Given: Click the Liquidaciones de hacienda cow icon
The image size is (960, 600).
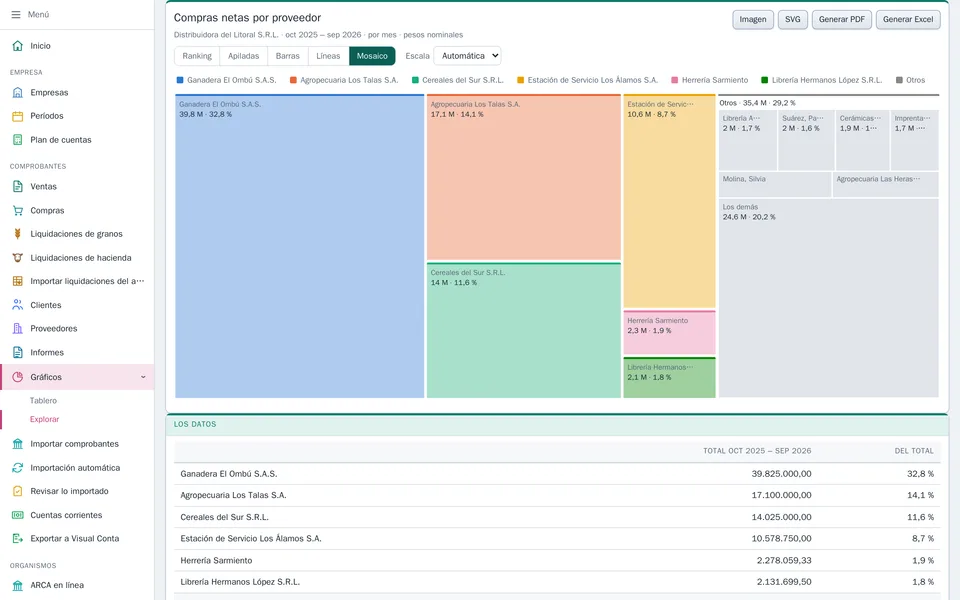Looking at the screenshot, I should pos(18,258).
